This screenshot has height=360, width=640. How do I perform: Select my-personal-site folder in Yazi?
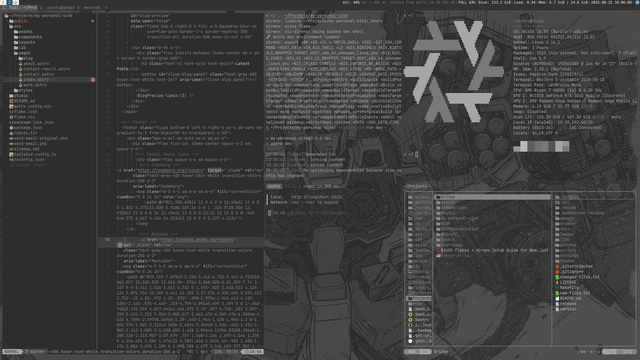[456, 218]
